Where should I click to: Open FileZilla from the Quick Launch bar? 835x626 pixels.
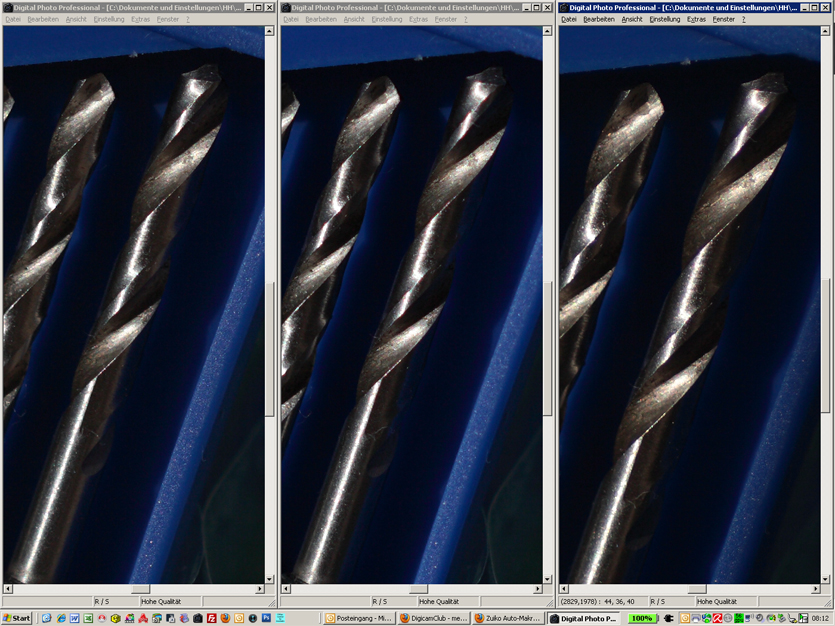pos(212,619)
